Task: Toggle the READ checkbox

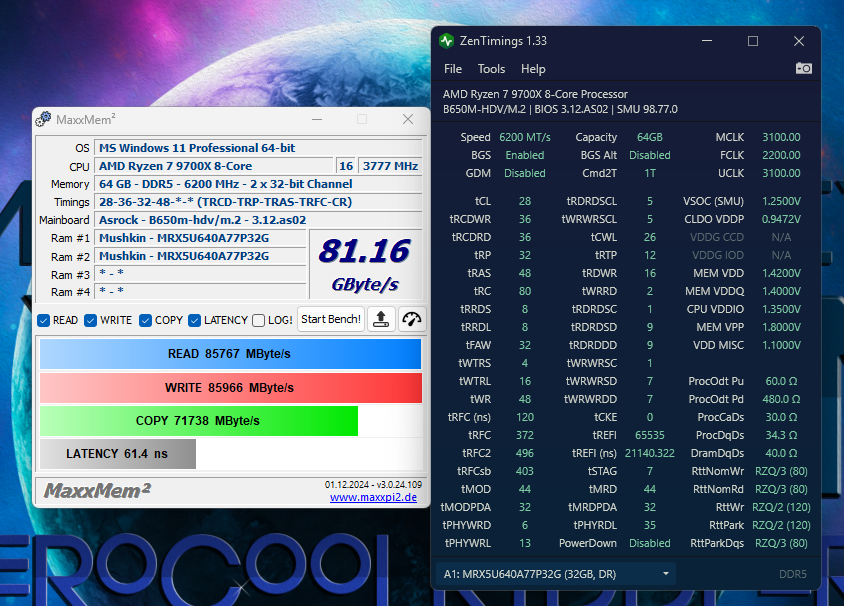Action: click(44, 321)
